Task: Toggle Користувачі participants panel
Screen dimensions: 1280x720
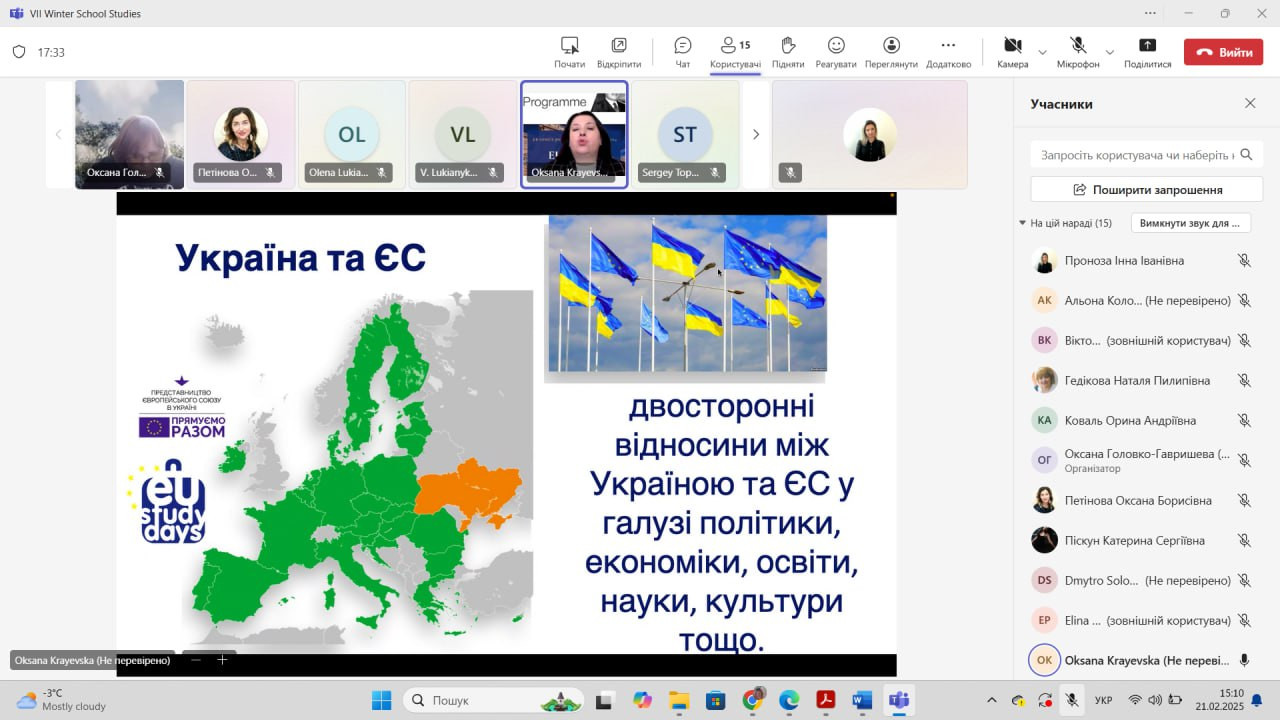Action: click(735, 52)
